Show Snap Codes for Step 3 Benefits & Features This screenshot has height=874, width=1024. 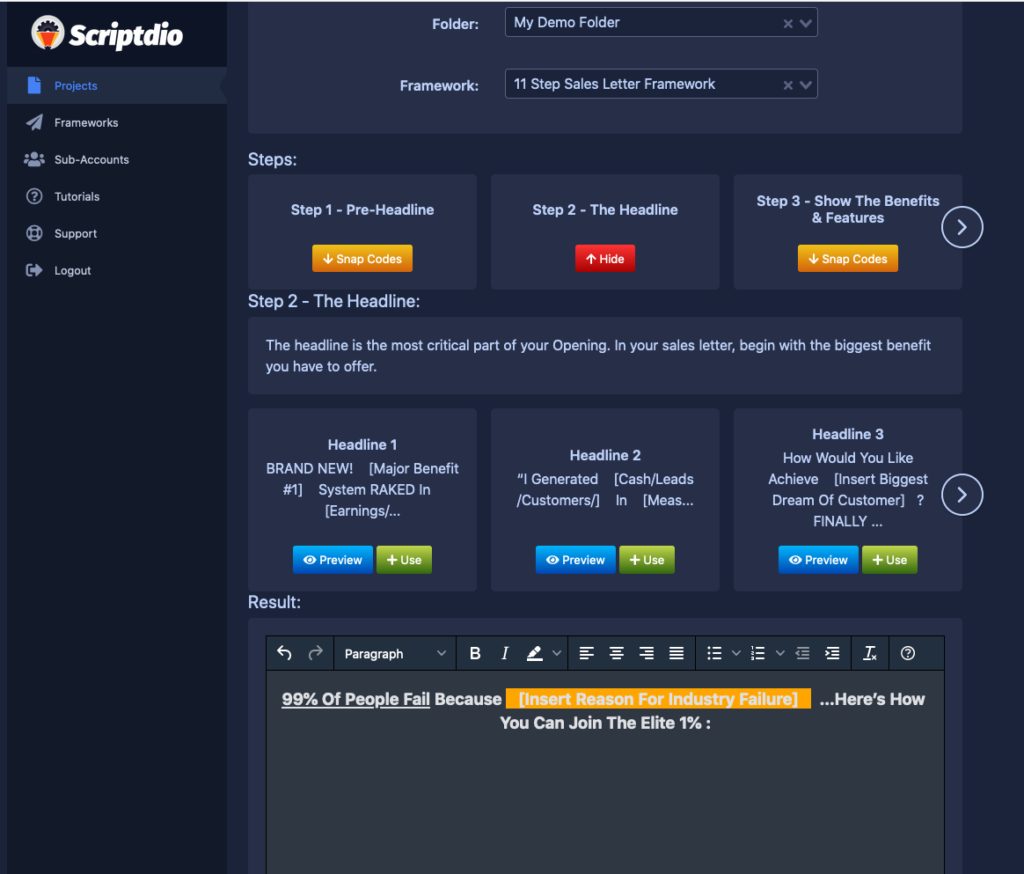tap(848, 259)
